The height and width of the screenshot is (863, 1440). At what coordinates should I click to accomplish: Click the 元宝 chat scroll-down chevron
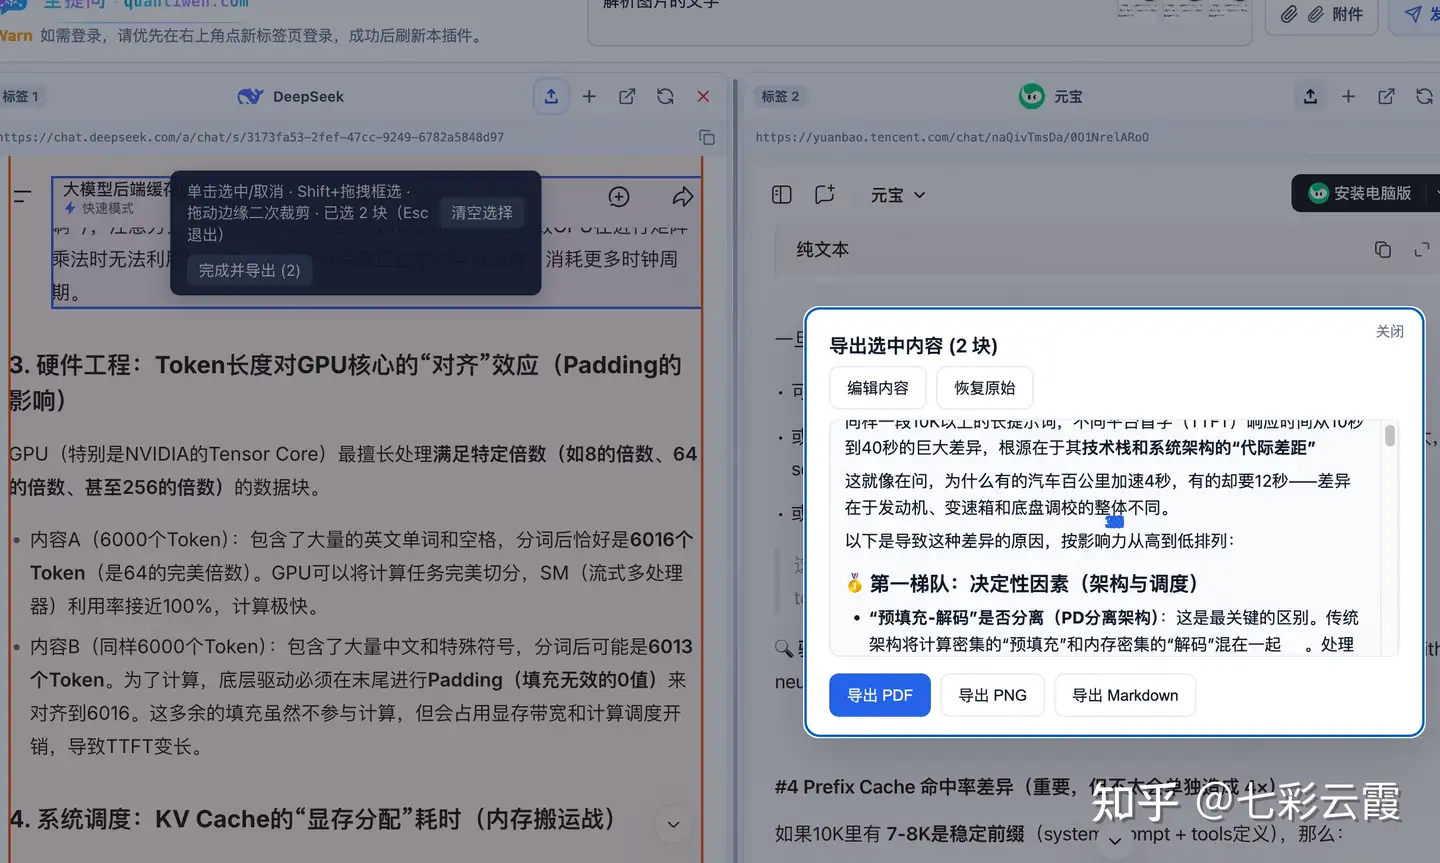click(x=1115, y=840)
